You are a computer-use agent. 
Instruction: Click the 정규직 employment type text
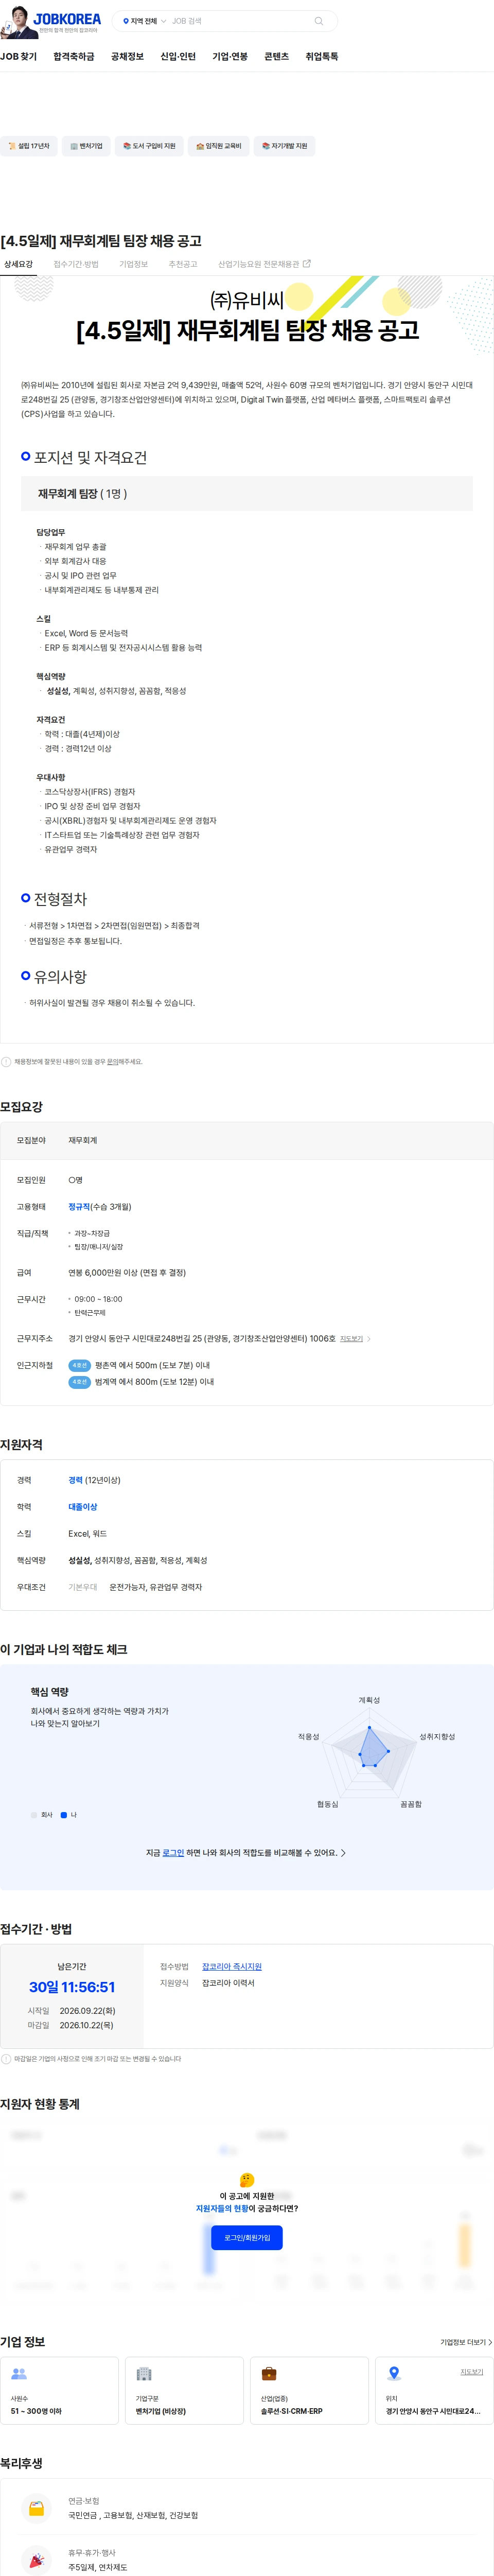click(x=79, y=1207)
